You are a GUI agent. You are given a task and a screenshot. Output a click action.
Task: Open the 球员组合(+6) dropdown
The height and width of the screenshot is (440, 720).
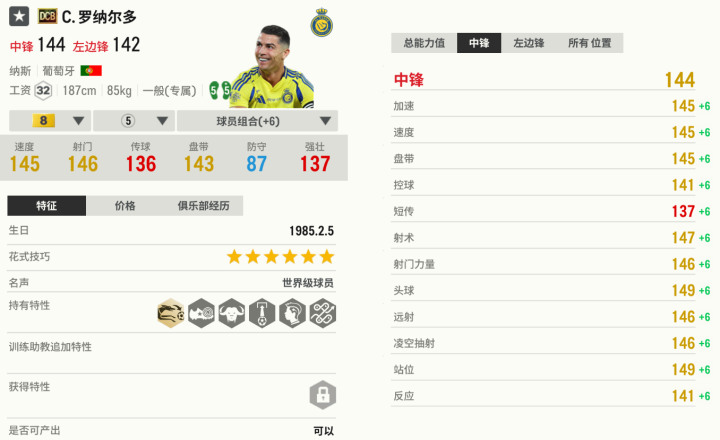[257, 121]
